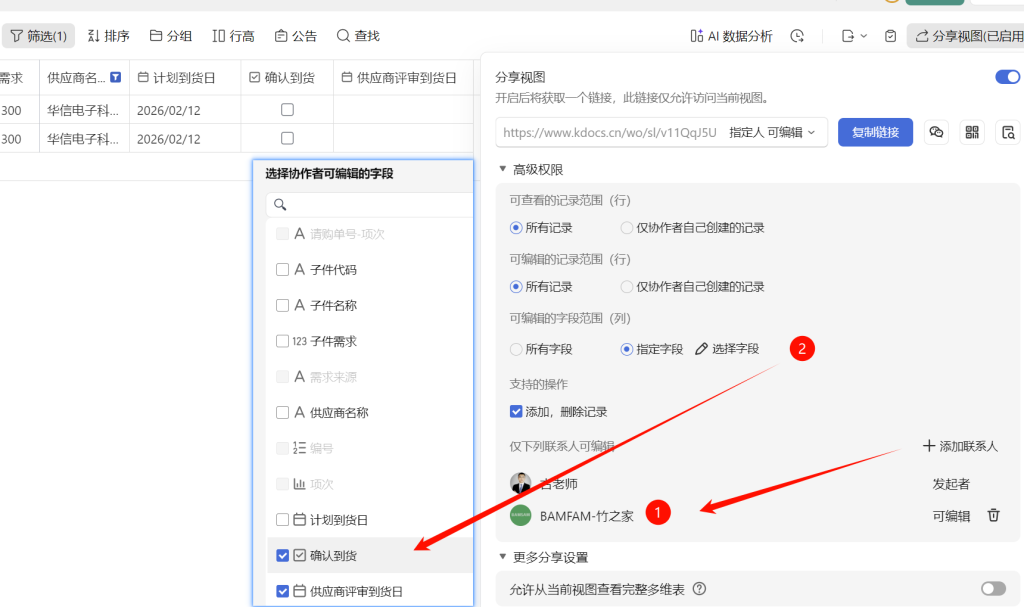Open AI 数据分析

pyautogui.click(x=731, y=36)
